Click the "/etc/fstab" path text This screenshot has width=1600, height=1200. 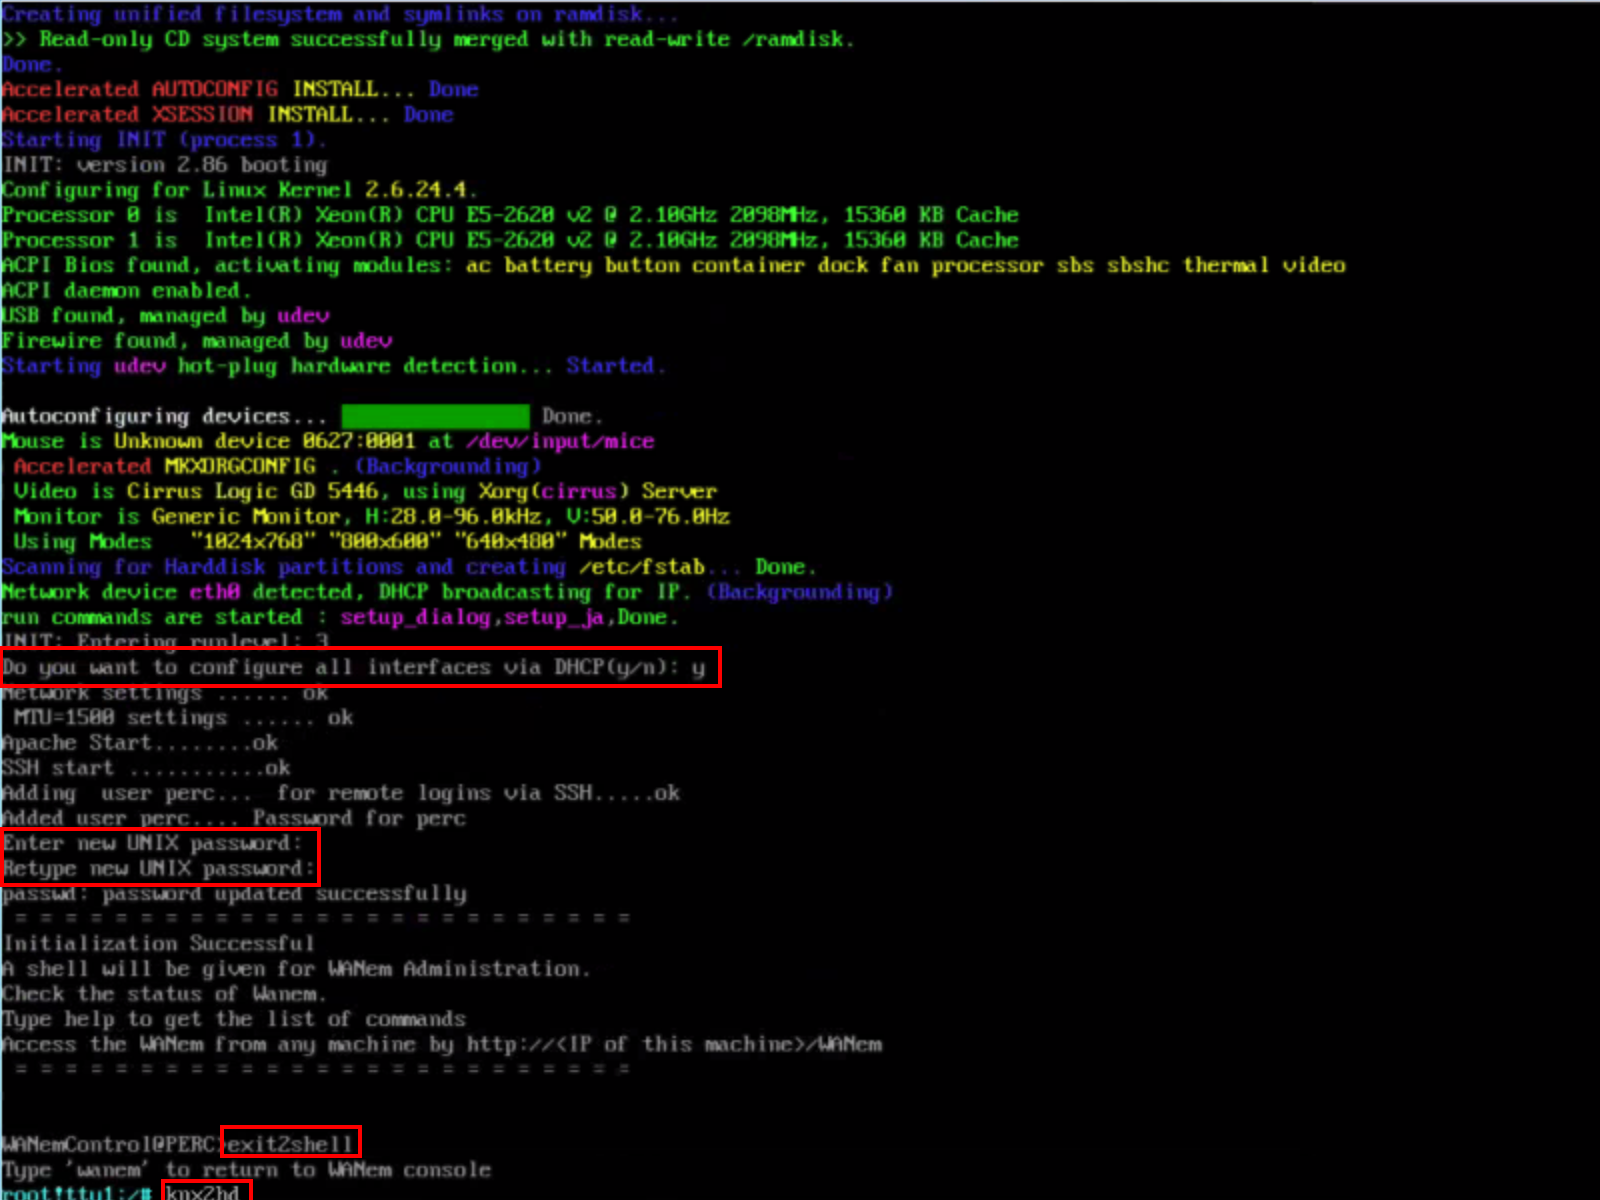click(x=641, y=567)
